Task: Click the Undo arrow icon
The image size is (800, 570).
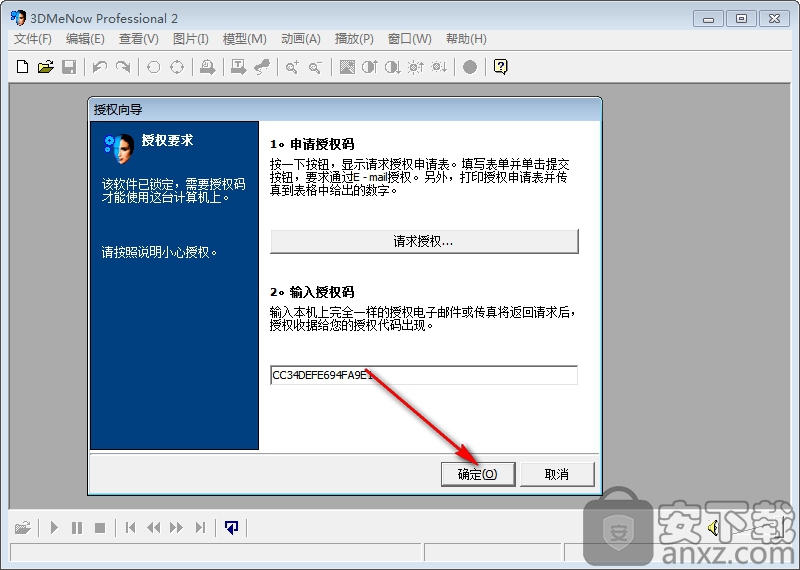Action: pyautogui.click(x=99, y=67)
